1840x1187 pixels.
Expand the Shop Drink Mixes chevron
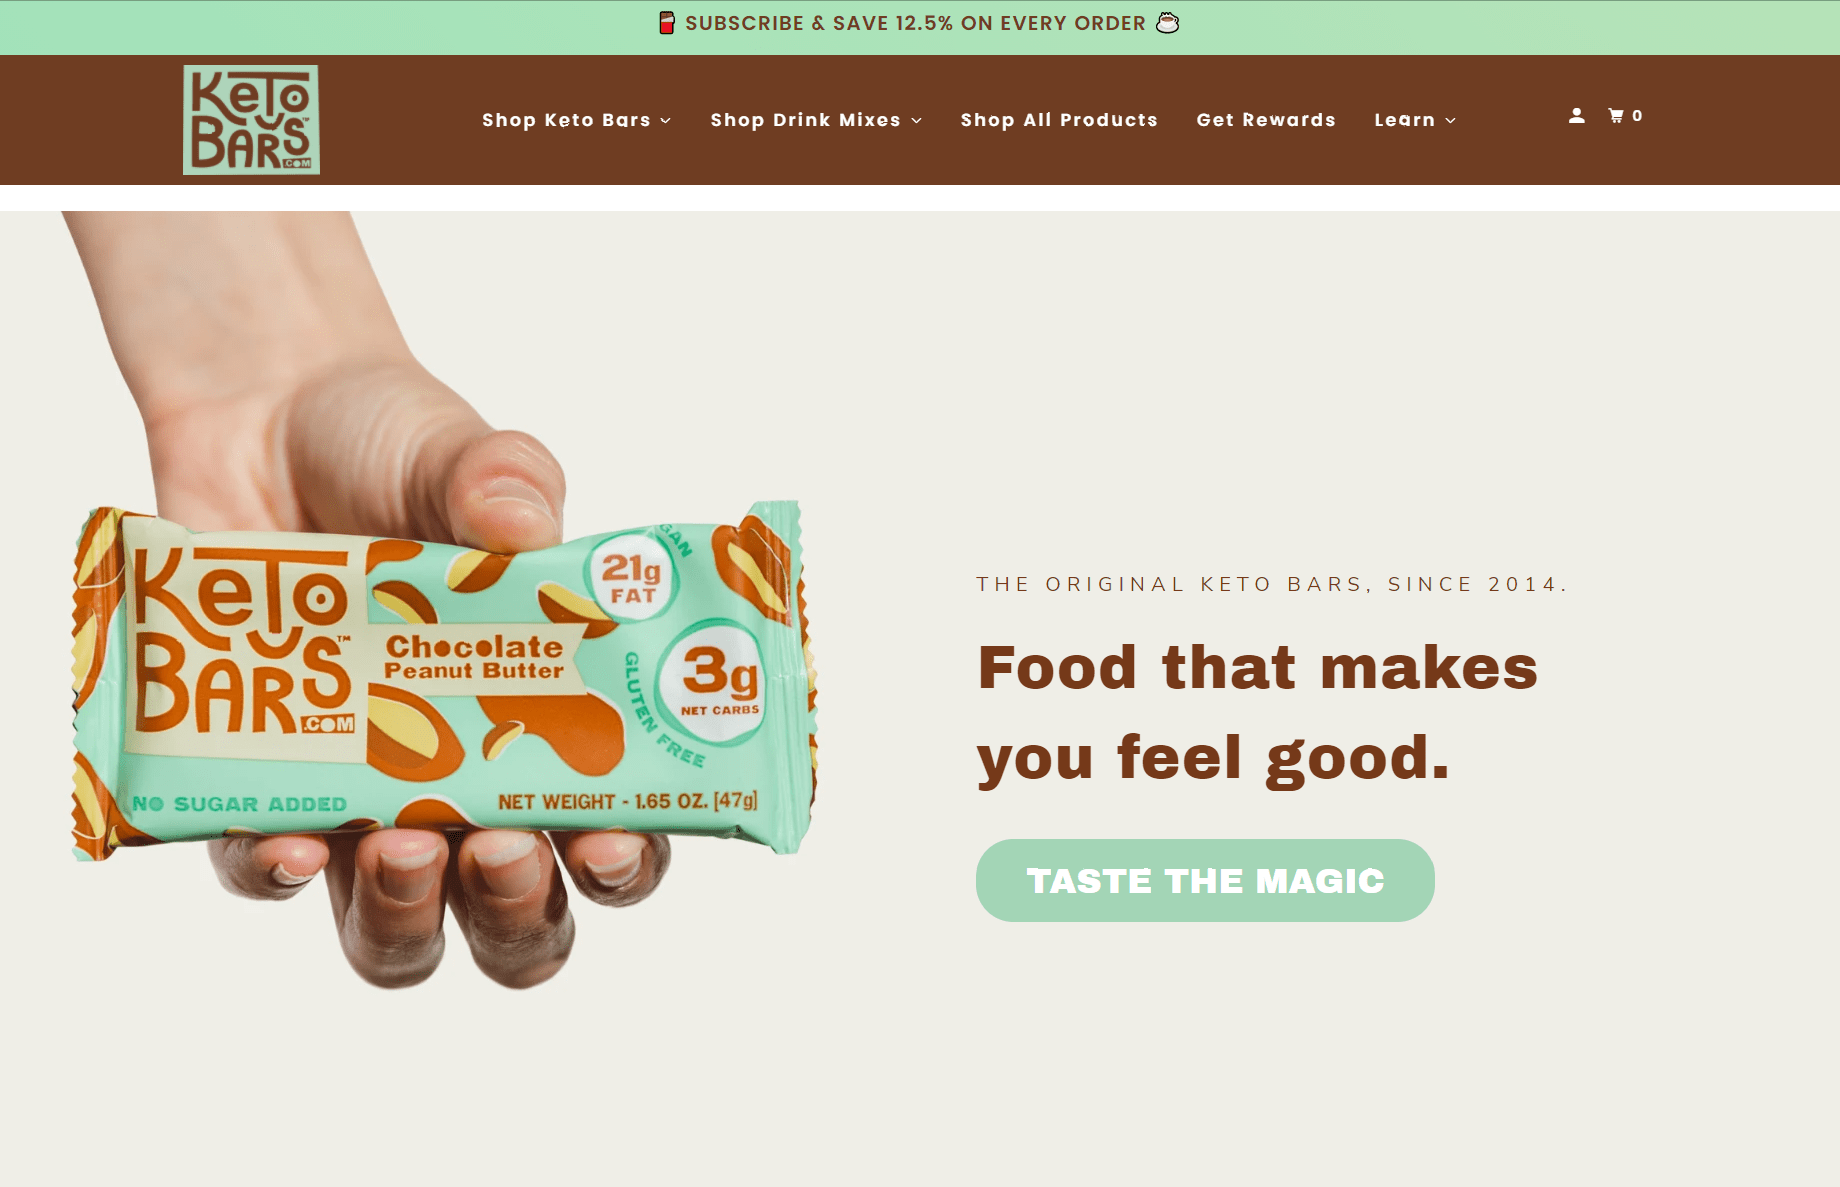pos(916,121)
